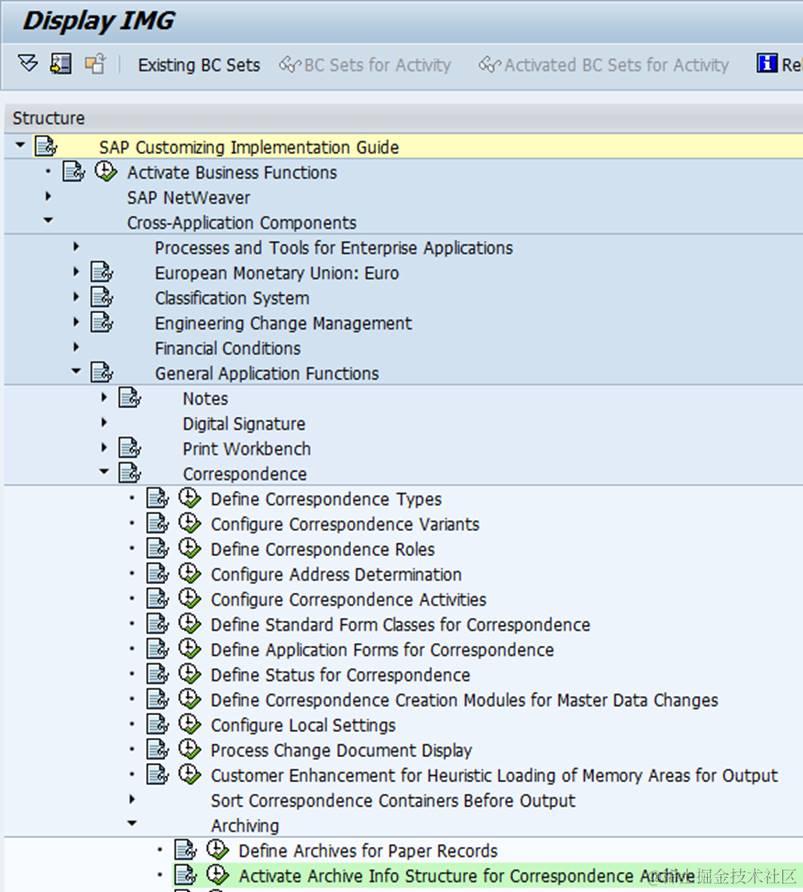Execute Define Standard Form Classes activity icon
The image size is (803, 892).
[189, 623]
